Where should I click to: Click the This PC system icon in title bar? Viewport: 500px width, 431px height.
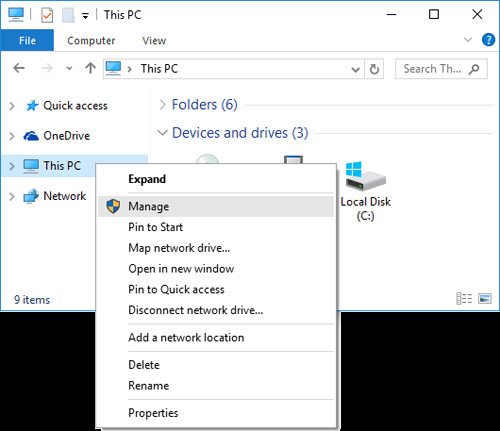click(16, 15)
